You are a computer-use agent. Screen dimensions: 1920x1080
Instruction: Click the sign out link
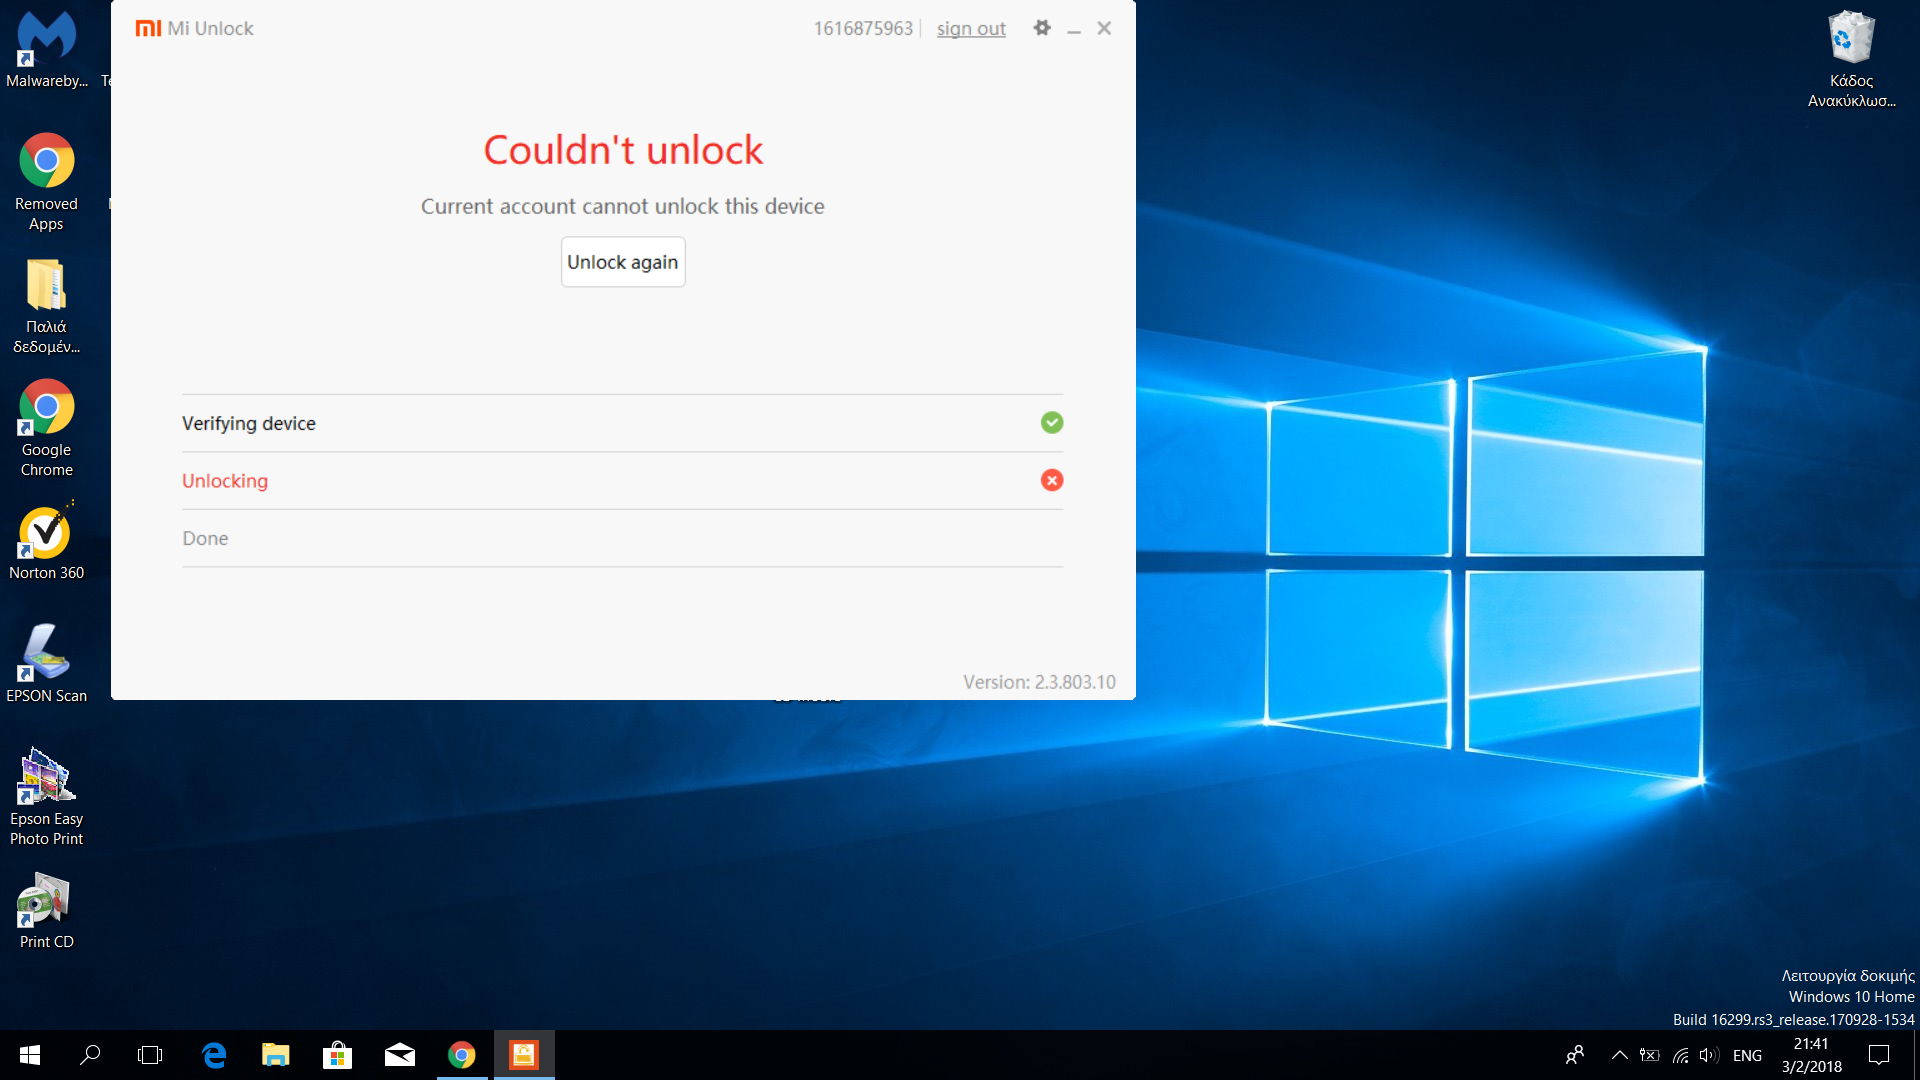point(970,29)
